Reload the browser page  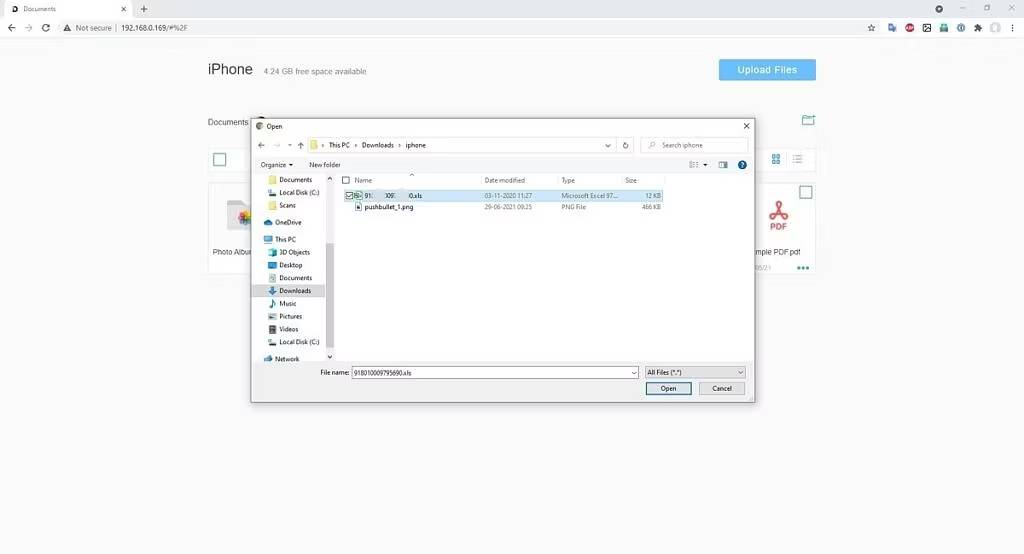[46, 28]
